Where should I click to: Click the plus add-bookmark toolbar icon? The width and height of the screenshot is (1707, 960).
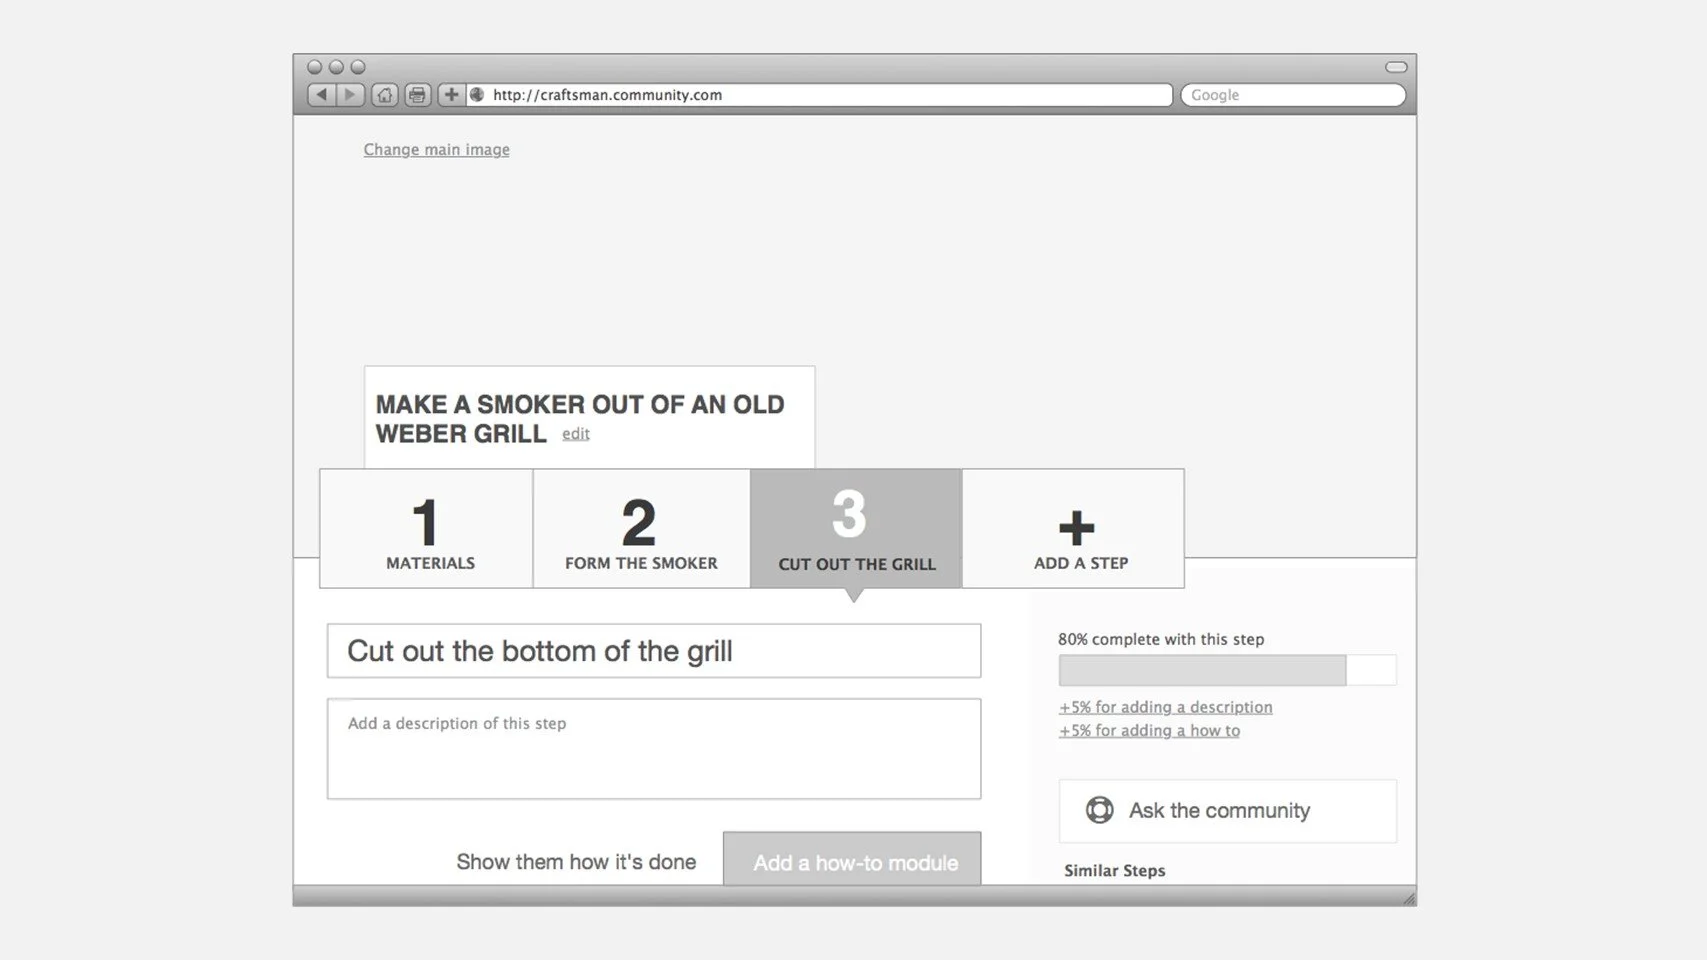coord(451,95)
